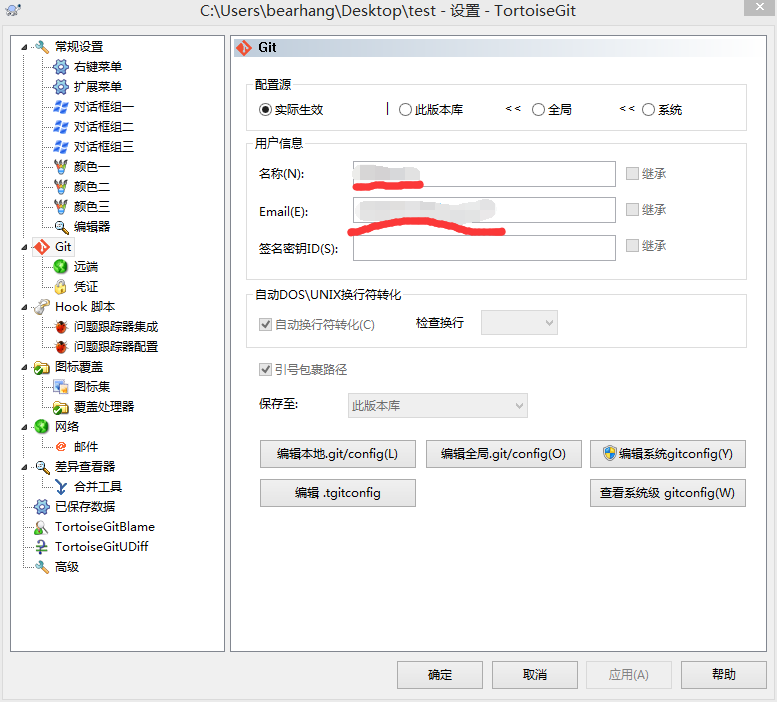Image resolution: width=777 pixels, height=702 pixels.
Task: Open the 远端 settings page
Action: 86,267
